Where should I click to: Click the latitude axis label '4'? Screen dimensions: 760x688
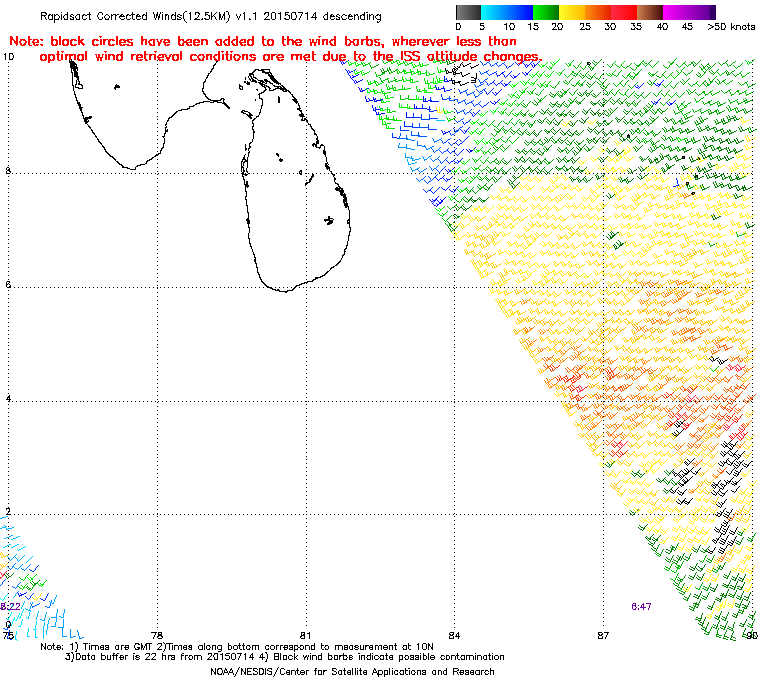(x=8, y=399)
